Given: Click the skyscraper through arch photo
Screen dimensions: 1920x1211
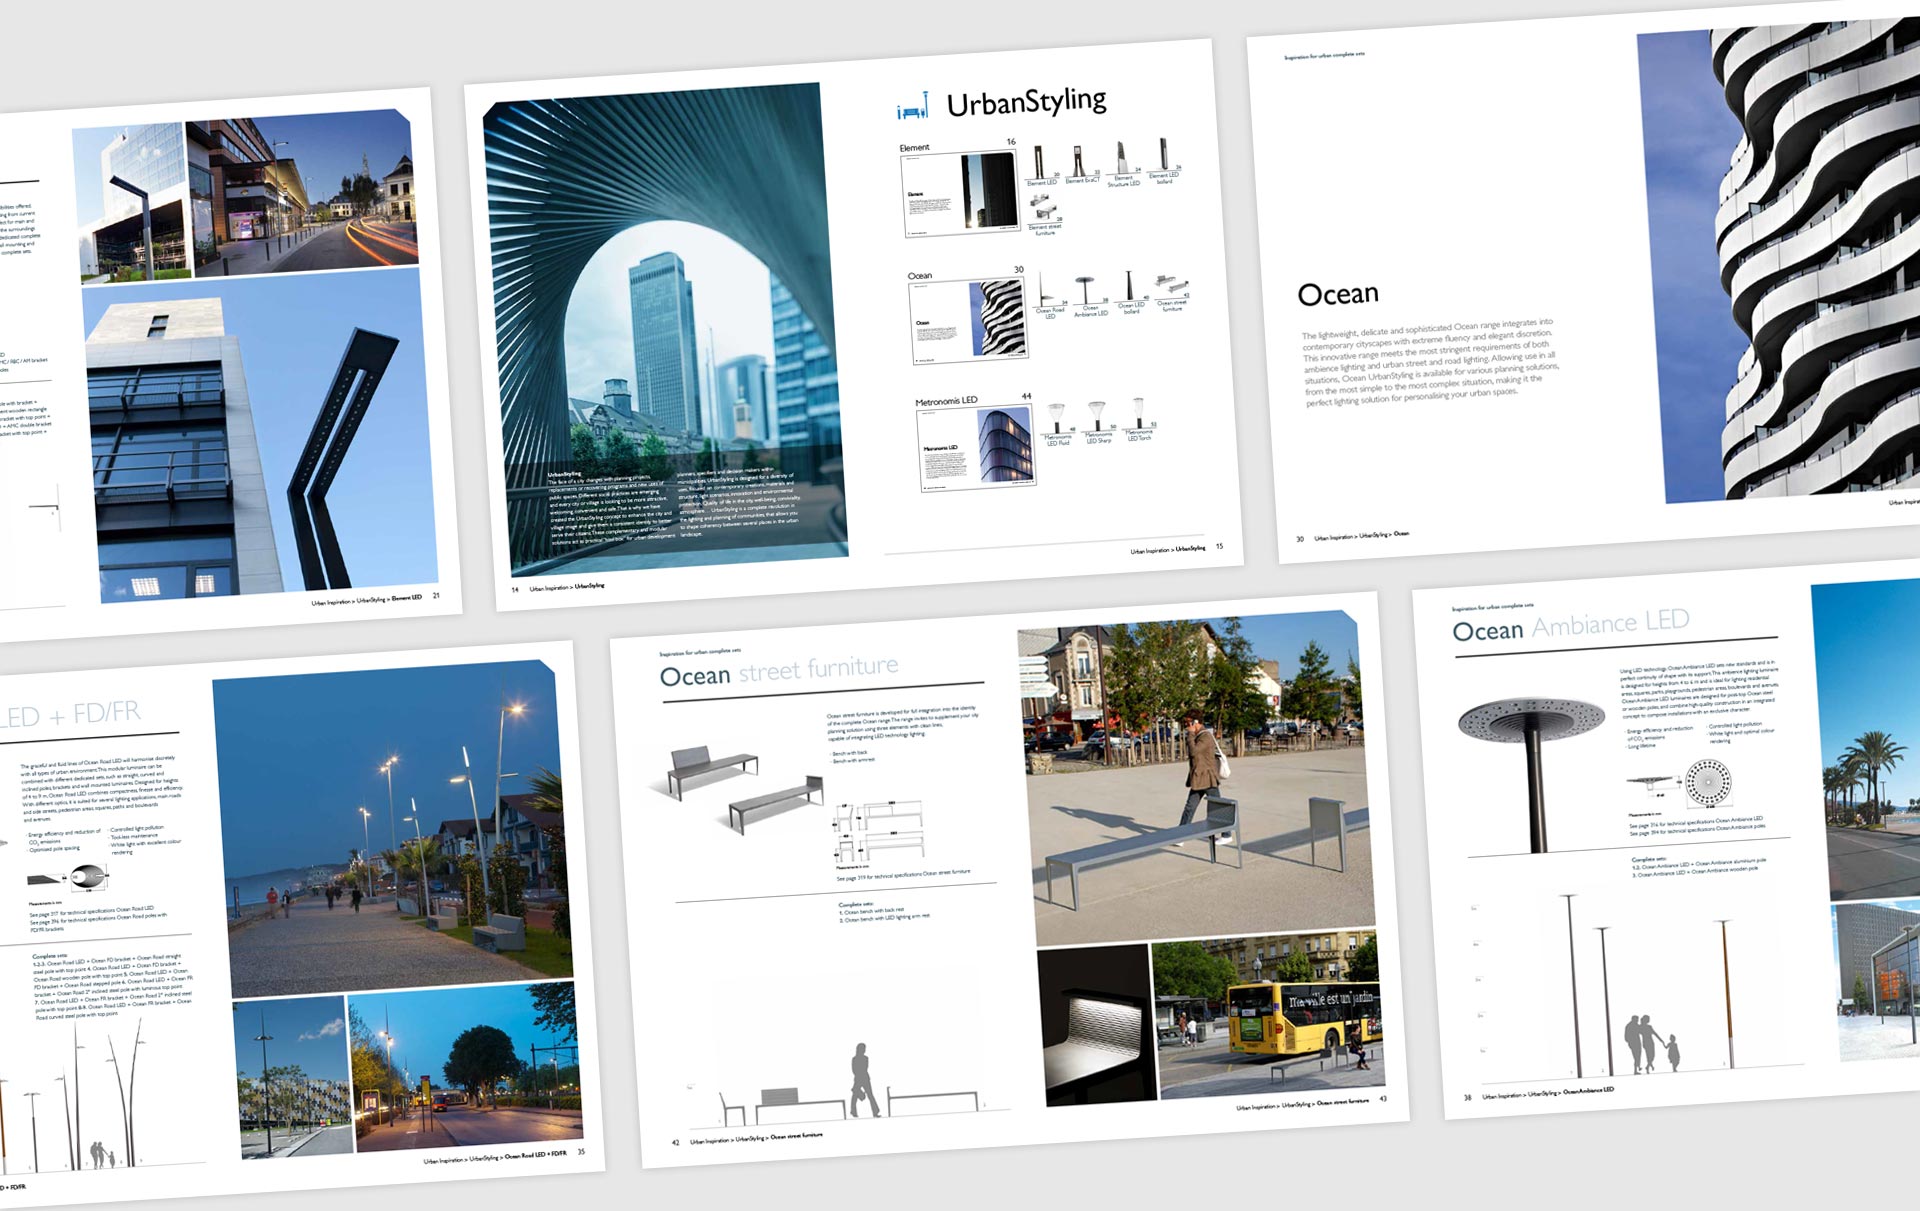Looking at the screenshot, I should point(664,330).
